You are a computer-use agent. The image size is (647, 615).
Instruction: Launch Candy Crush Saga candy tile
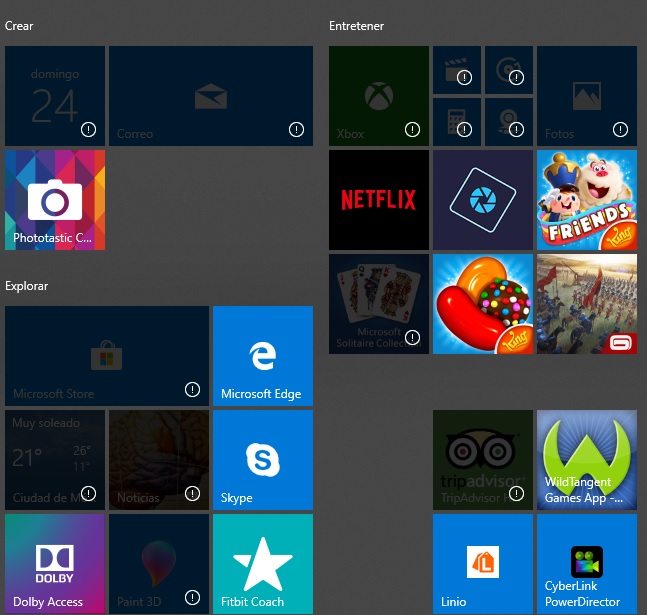tap(483, 304)
